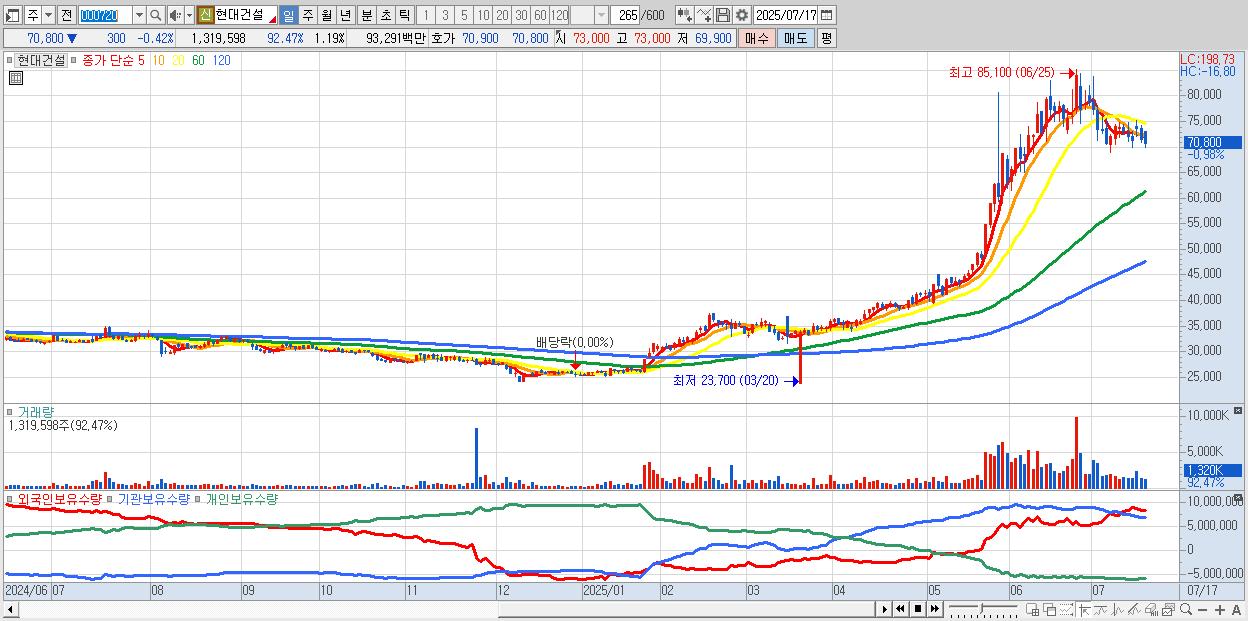Click the stock code input field 000720
1248x621 pixels.
click(x=104, y=15)
